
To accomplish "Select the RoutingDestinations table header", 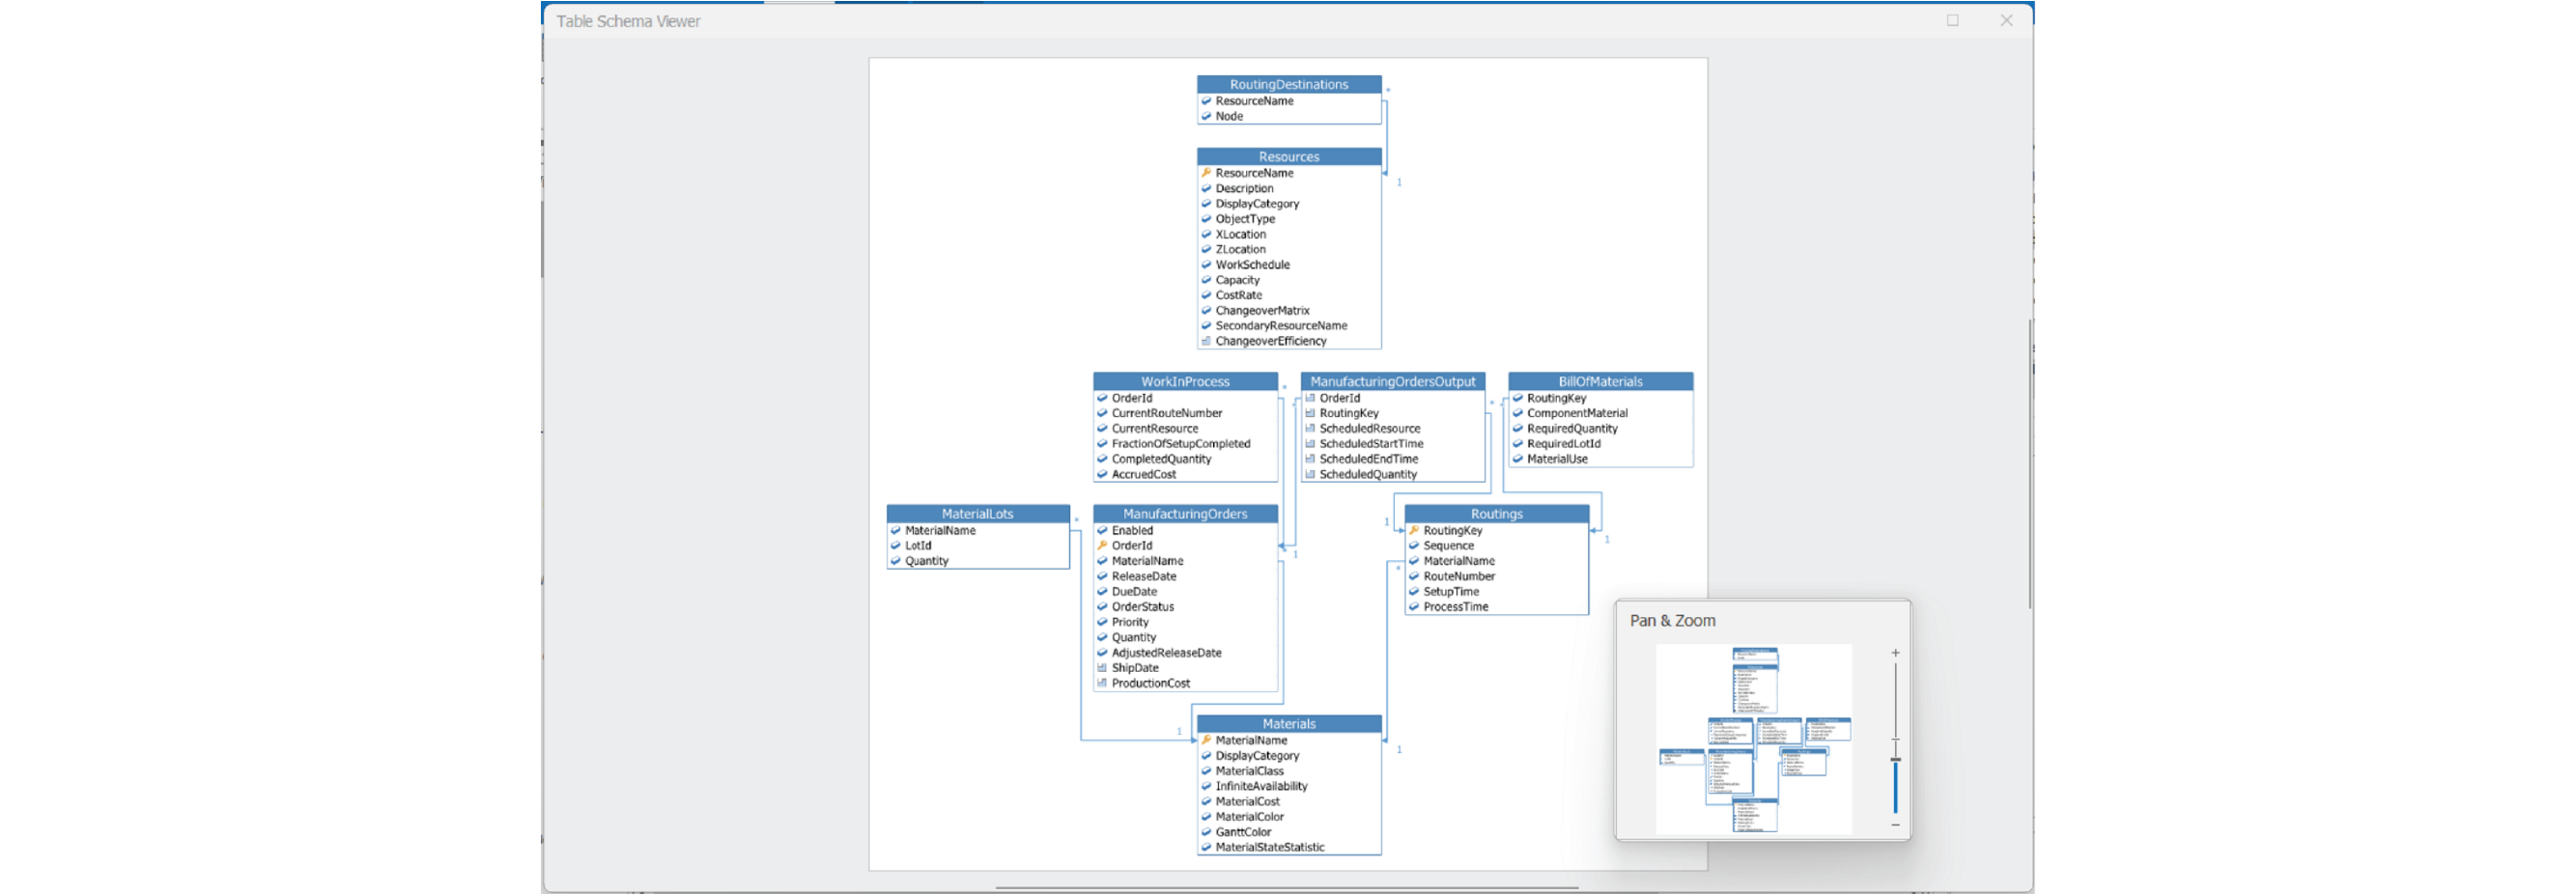I will pyautogui.click(x=1288, y=85).
